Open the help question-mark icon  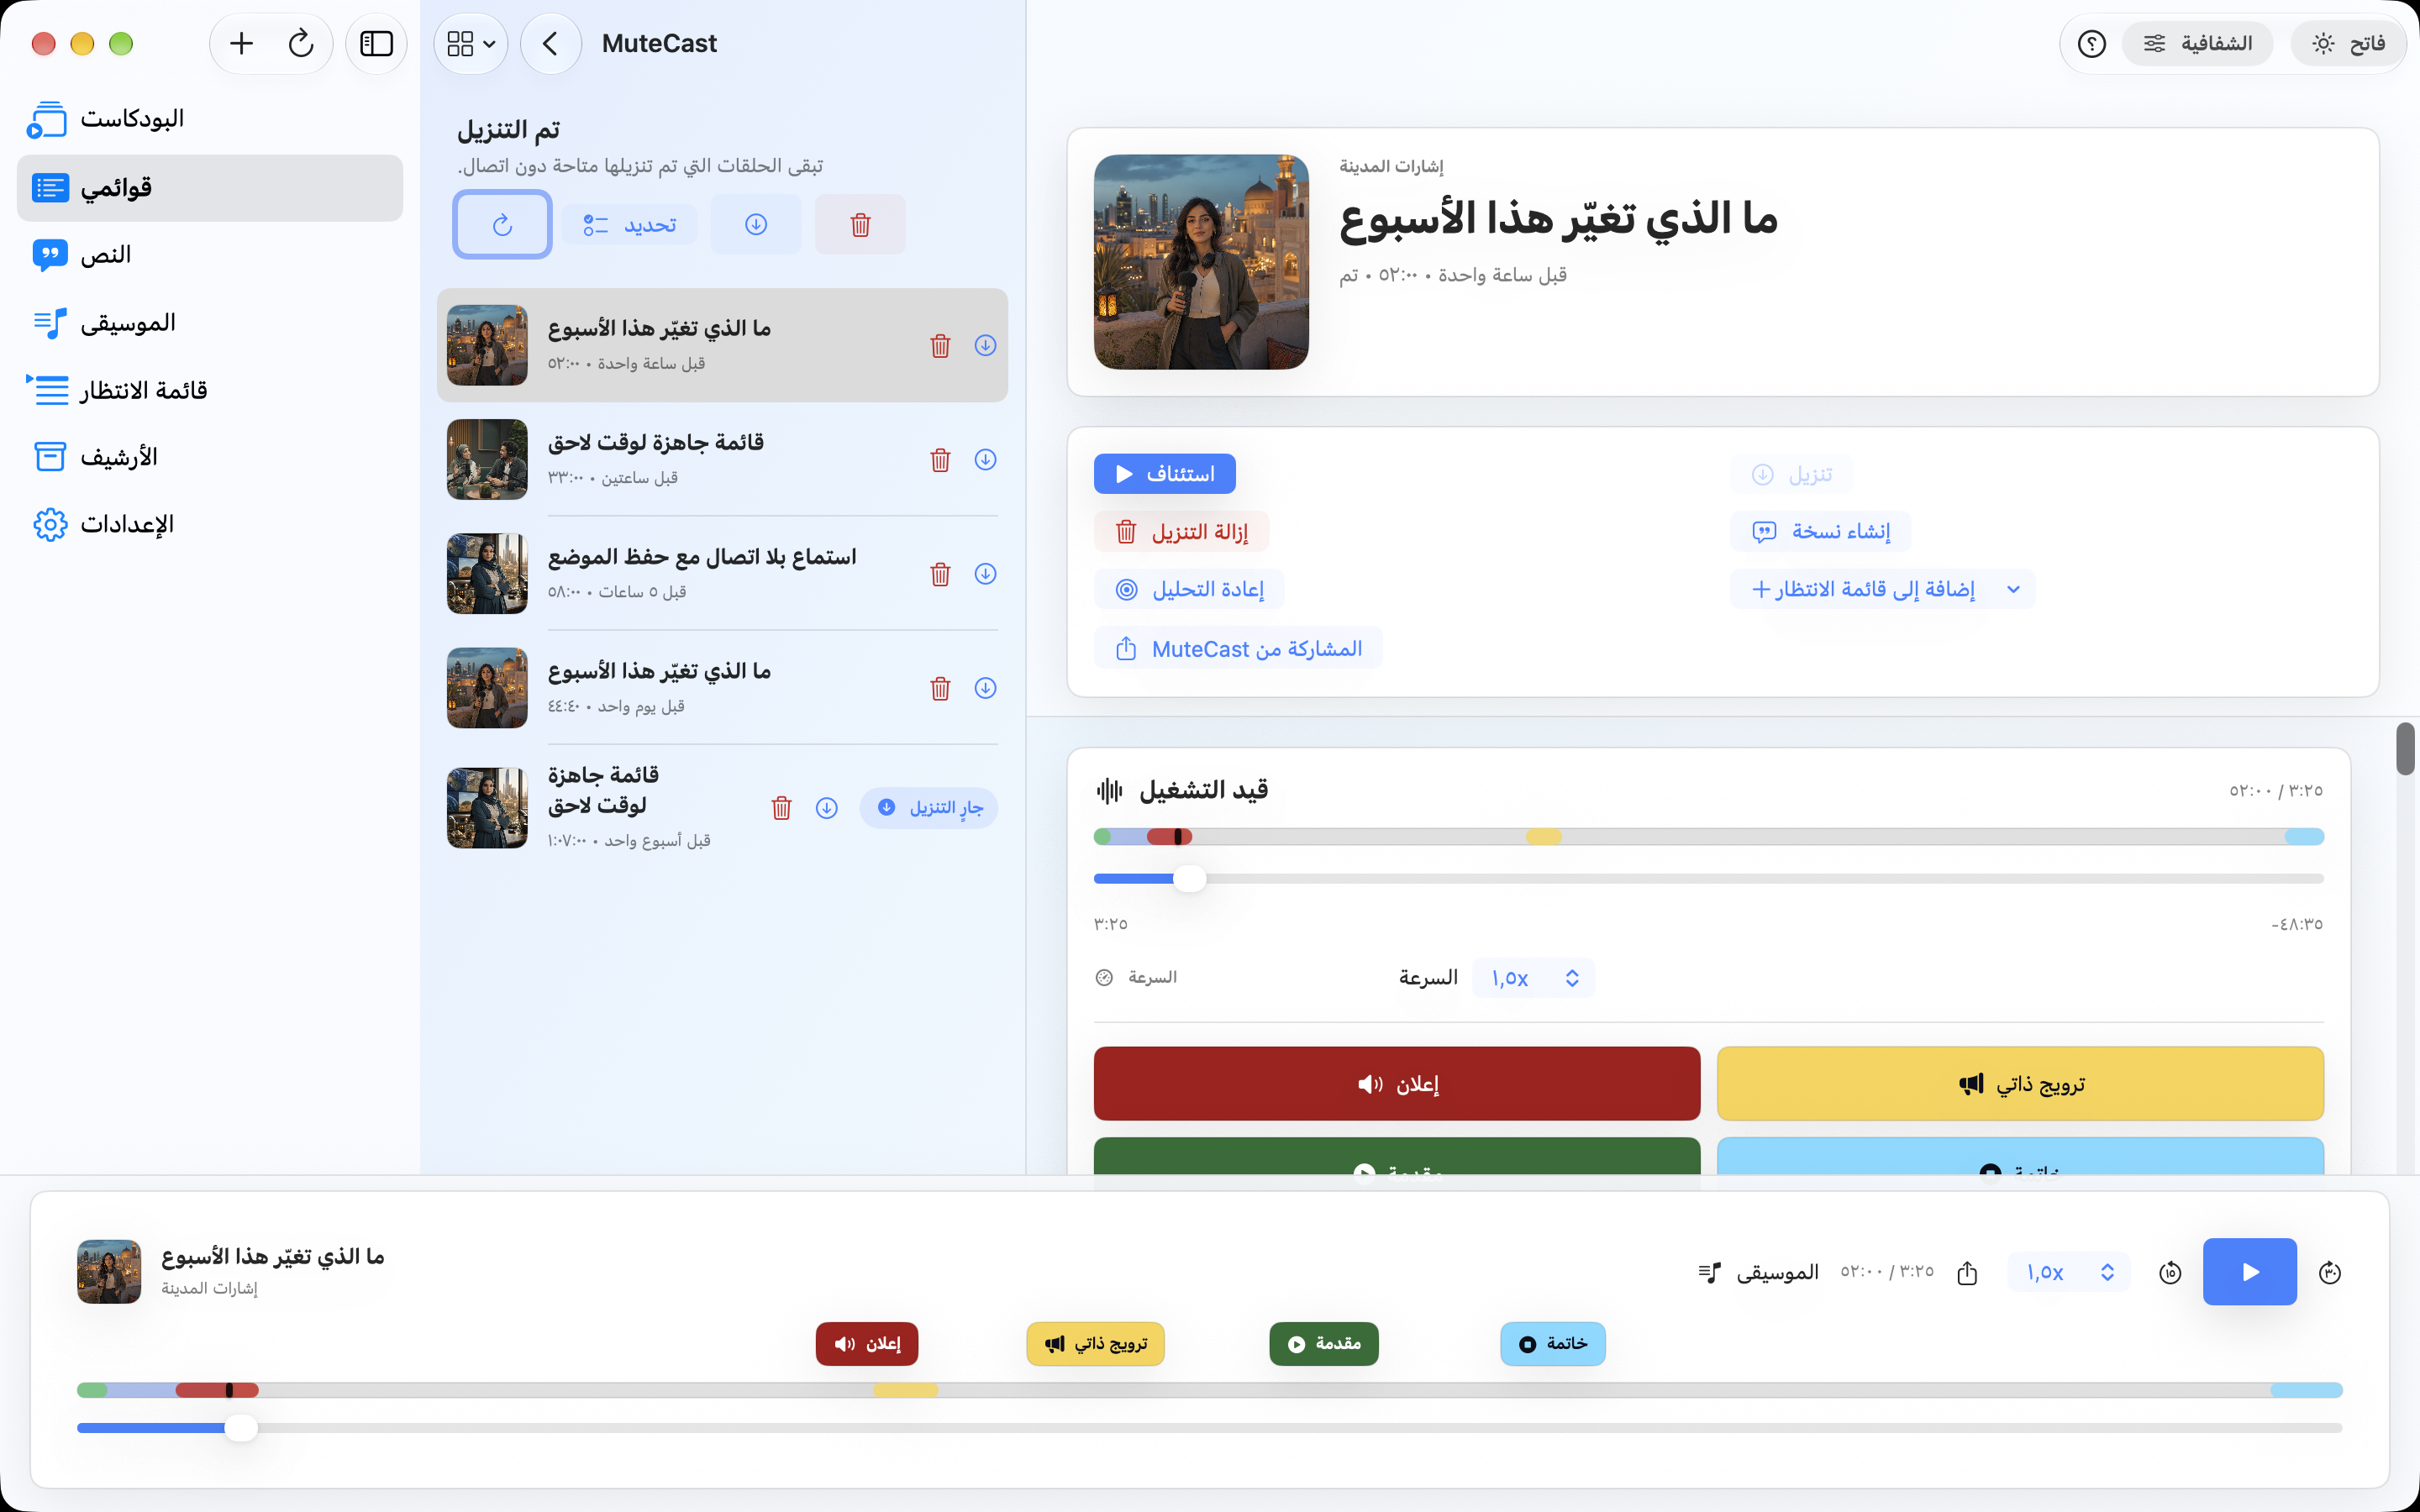click(2091, 44)
